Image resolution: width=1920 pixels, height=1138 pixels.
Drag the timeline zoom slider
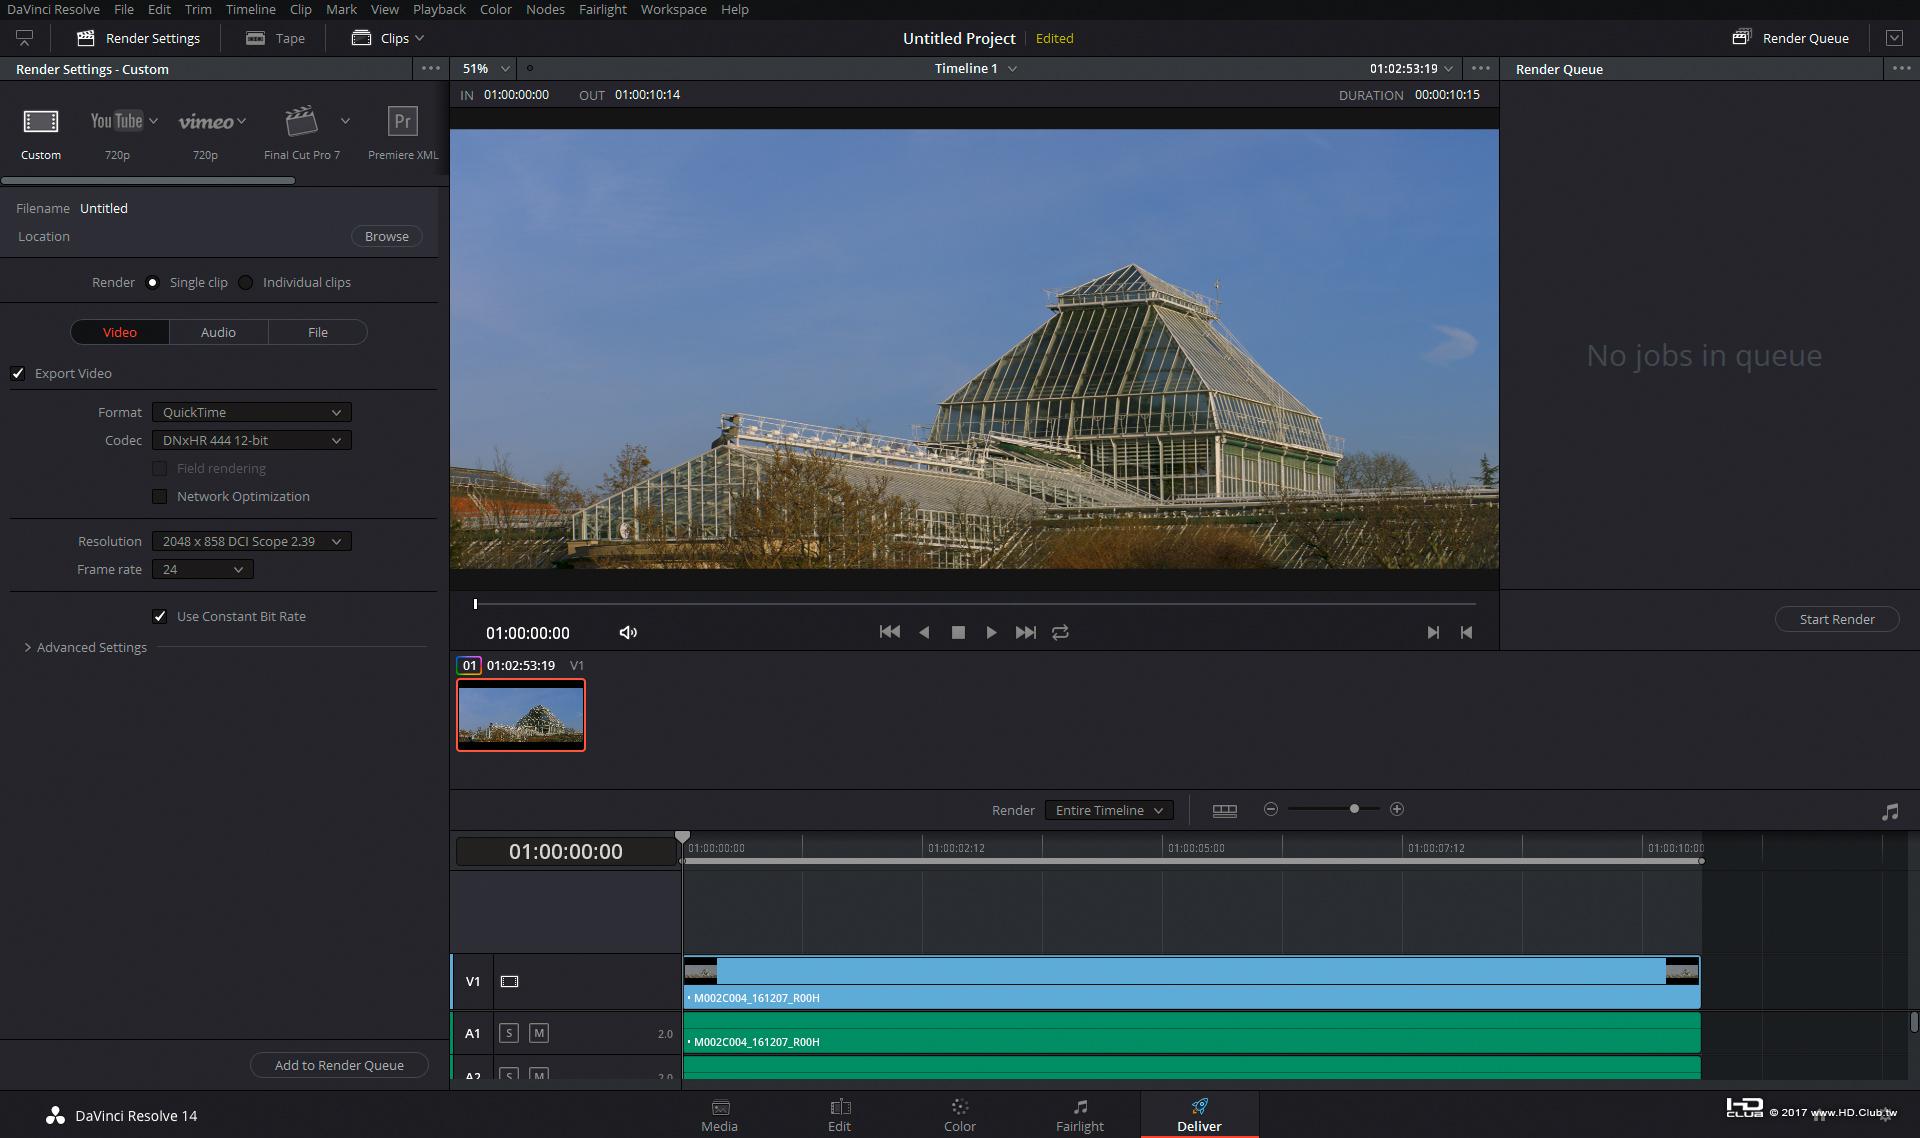click(x=1353, y=809)
